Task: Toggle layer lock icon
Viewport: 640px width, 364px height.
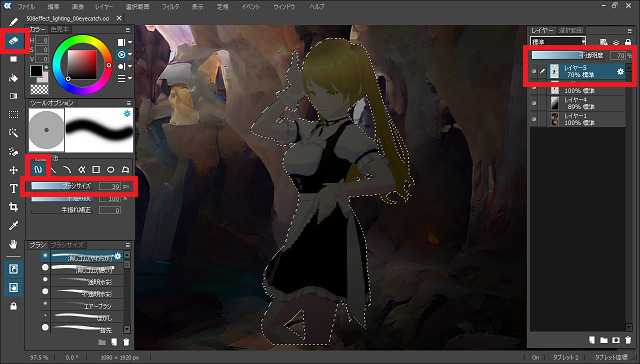Action: pyautogui.click(x=628, y=42)
